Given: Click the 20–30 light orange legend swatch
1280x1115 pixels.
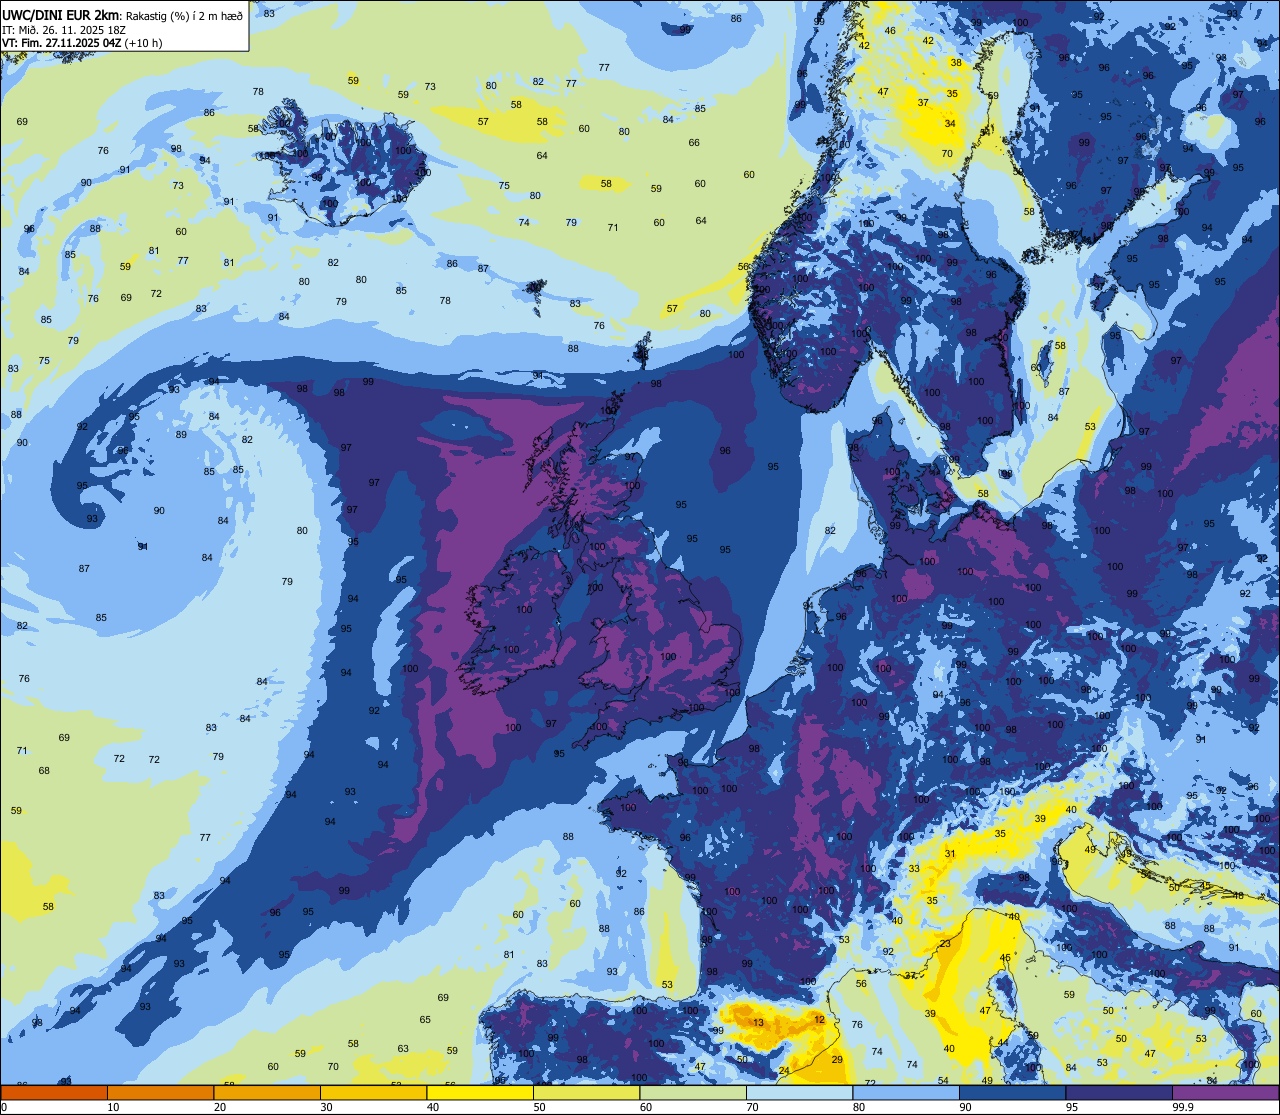Looking at the screenshot, I should (x=267, y=1092).
